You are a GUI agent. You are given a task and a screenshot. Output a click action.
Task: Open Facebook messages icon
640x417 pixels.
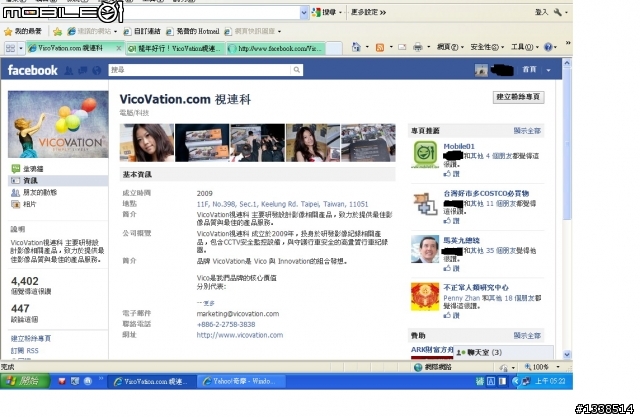coord(83,71)
